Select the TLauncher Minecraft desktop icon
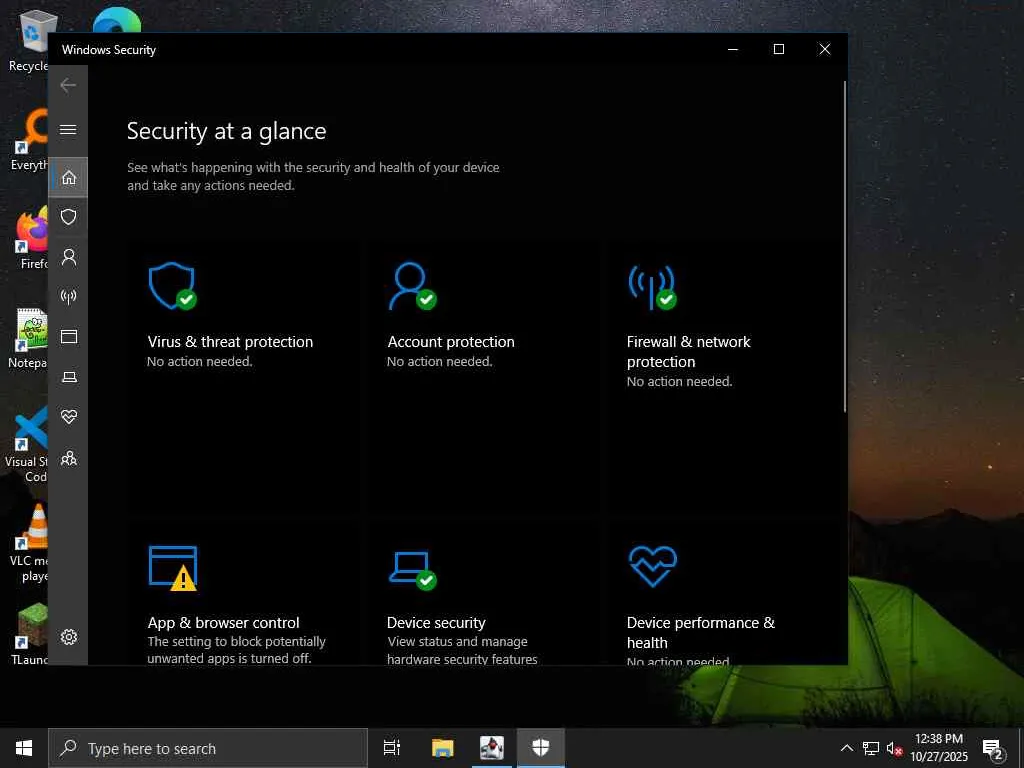Viewport: 1024px width, 768px height. (29, 634)
